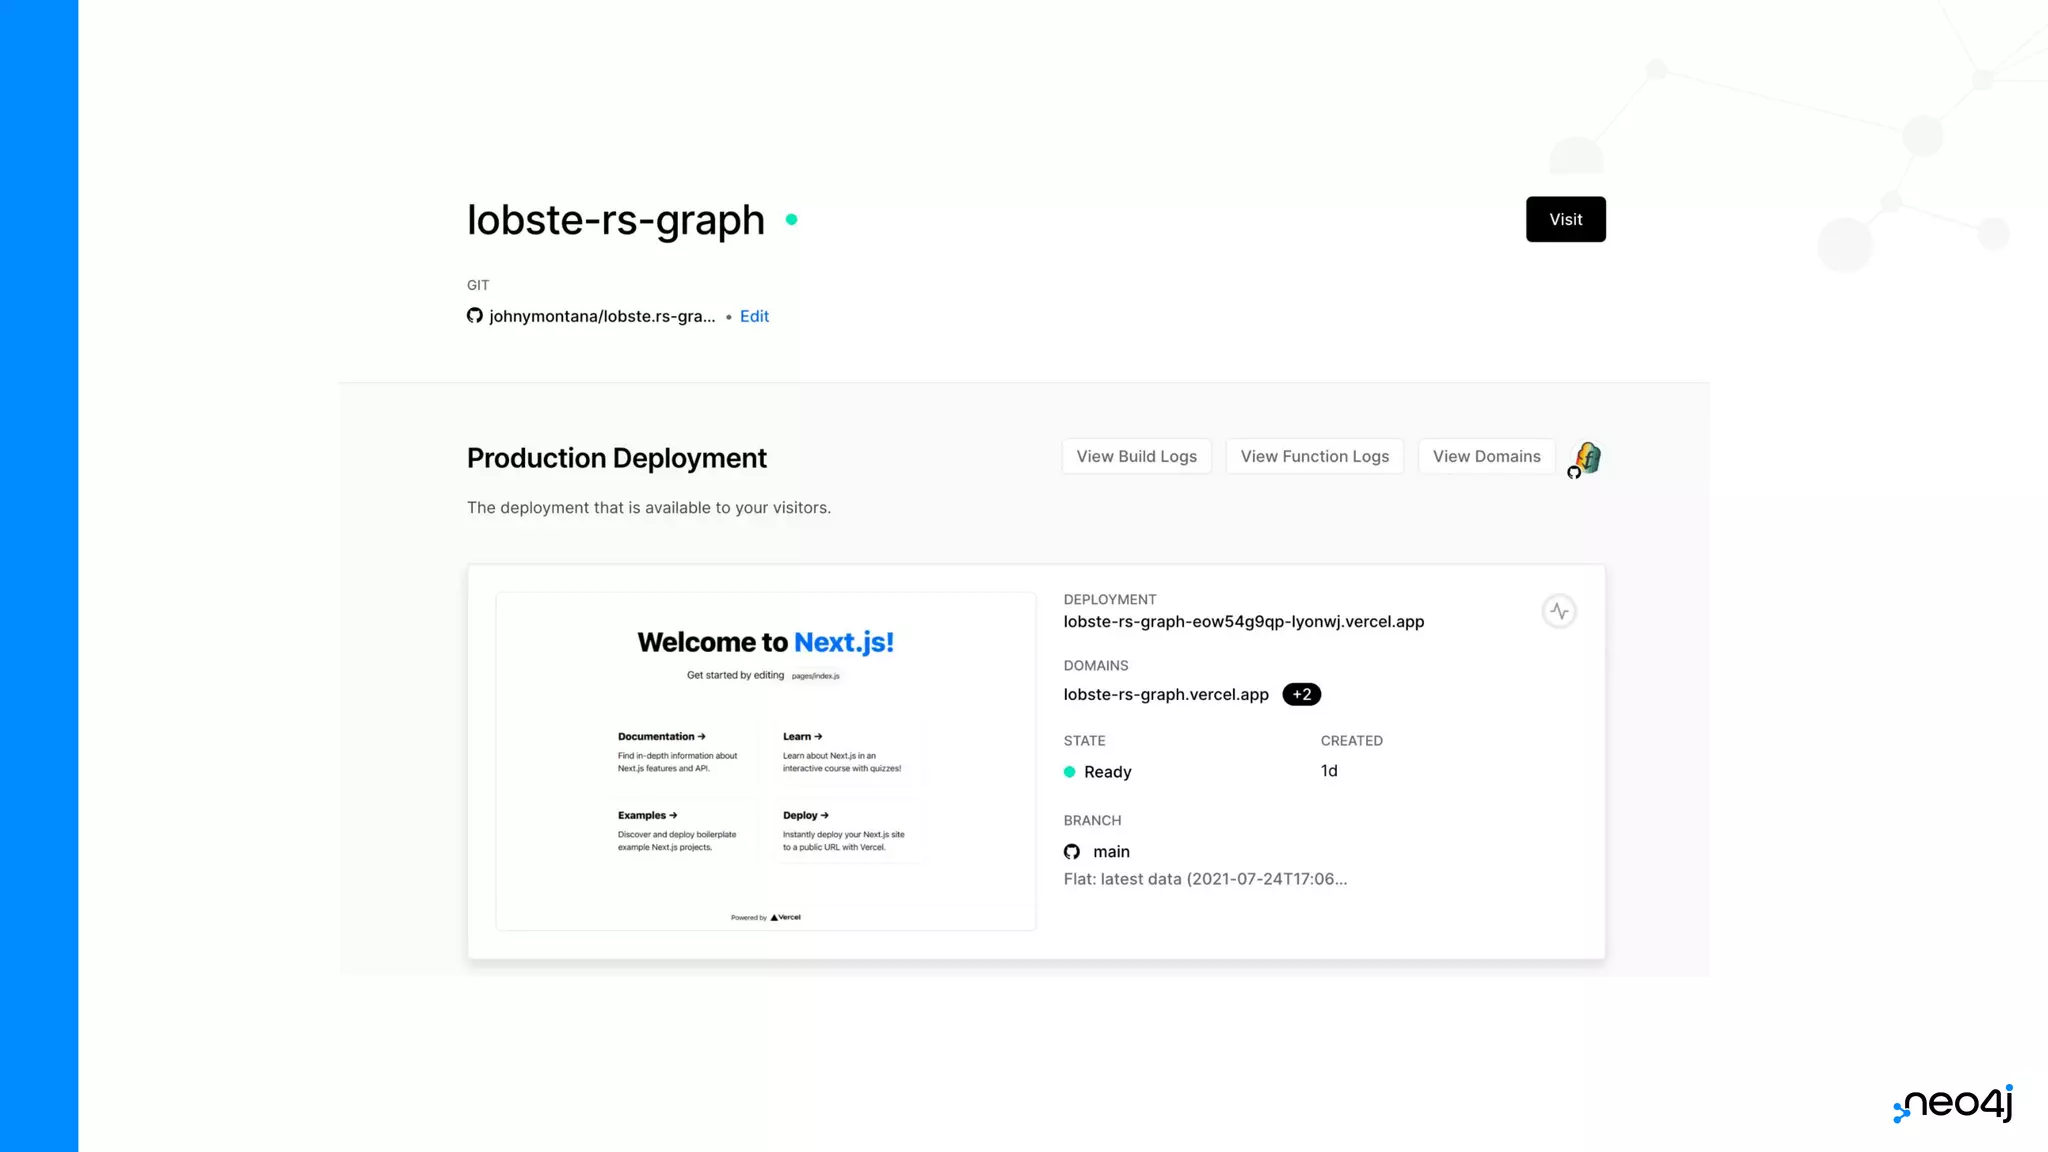The width and height of the screenshot is (2048, 1152).
Task: Click the Welcome to Next.js preview thumbnail
Action: [x=766, y=761]
